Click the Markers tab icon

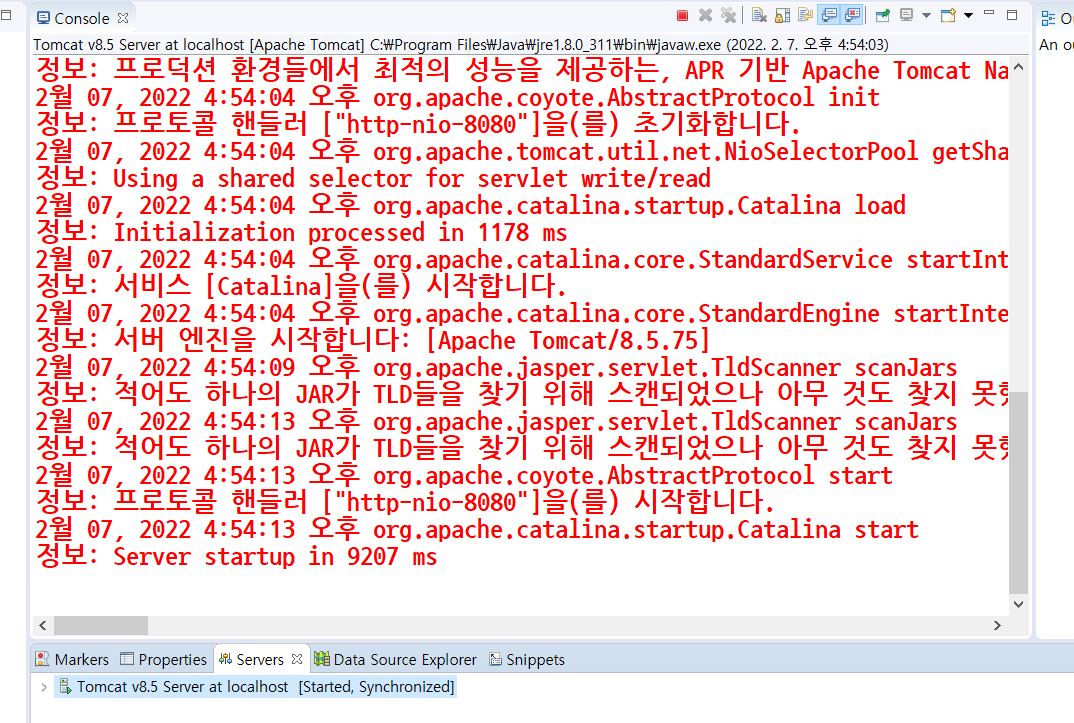pos(42,659)
